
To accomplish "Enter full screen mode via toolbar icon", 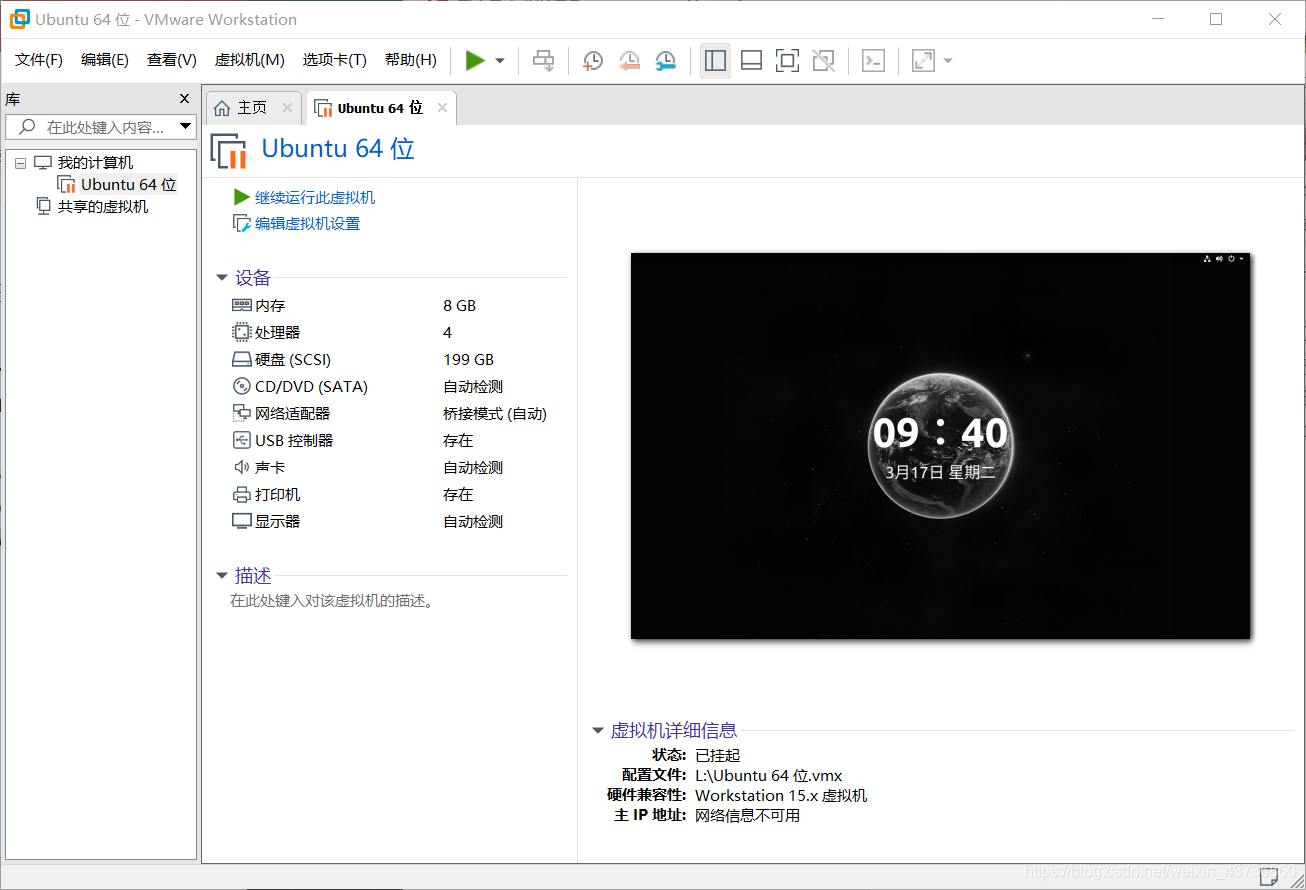I will click(x=787, y=61).
